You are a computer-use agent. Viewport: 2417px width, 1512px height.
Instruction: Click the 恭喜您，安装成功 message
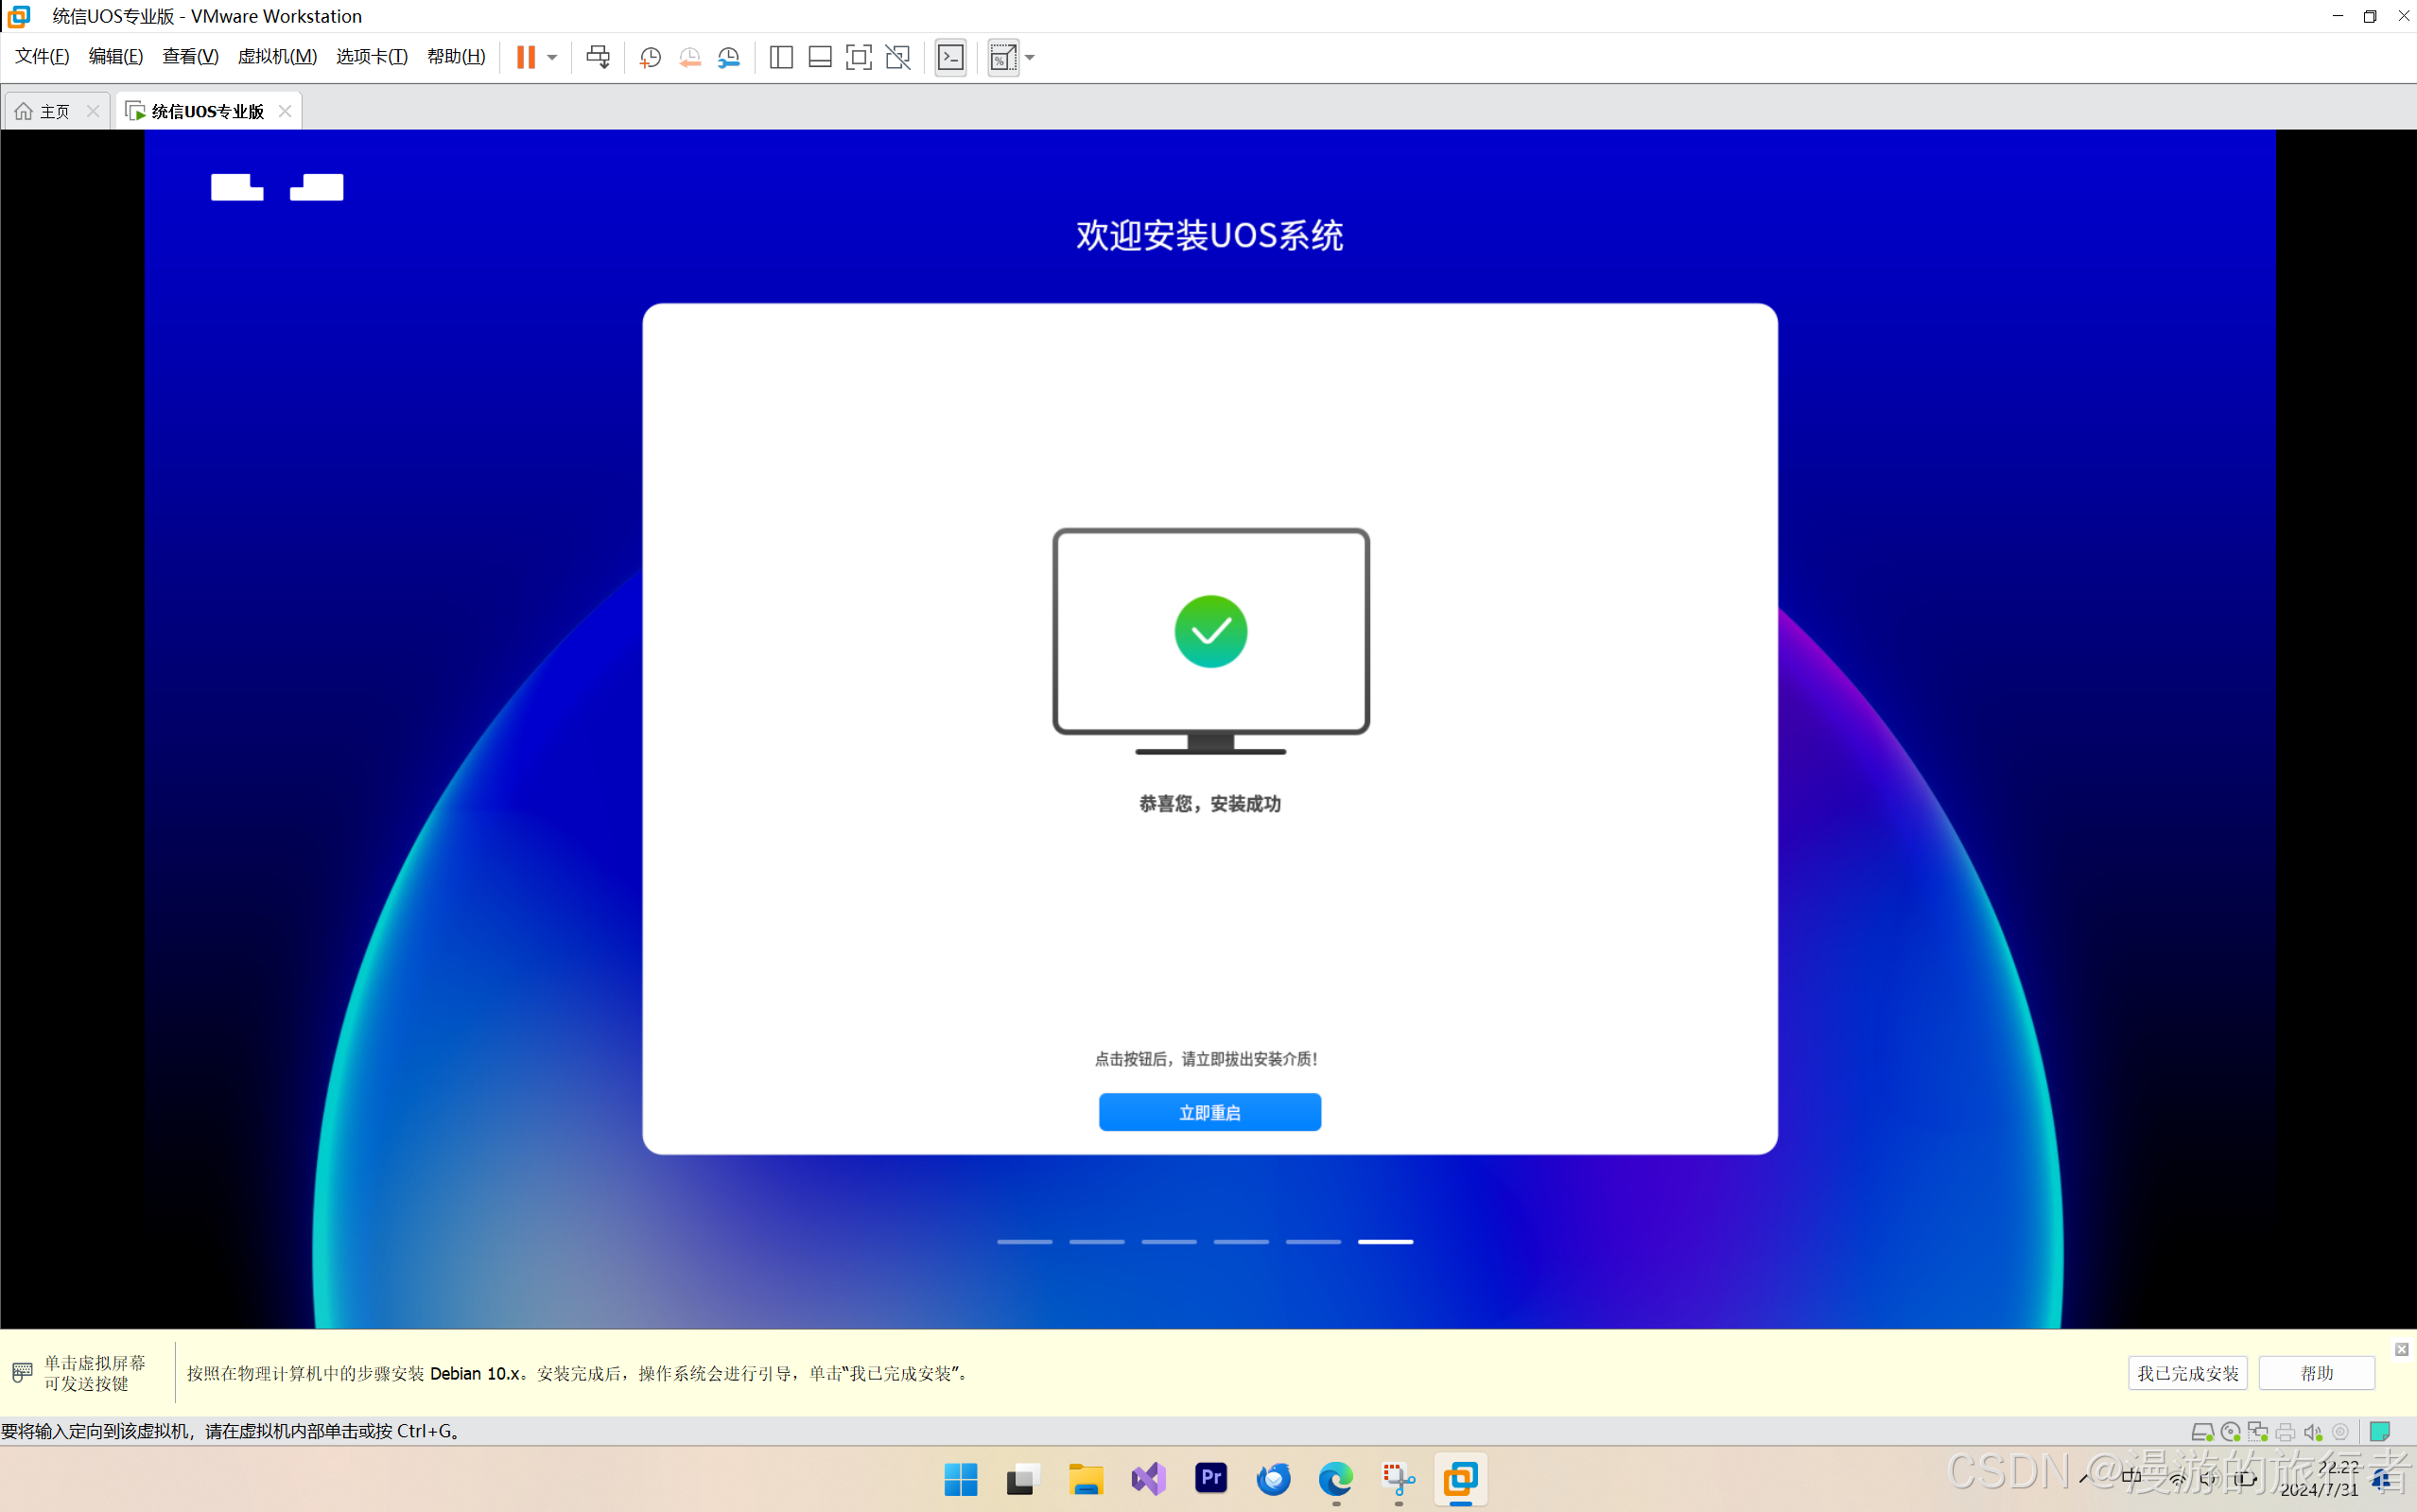pos(1210,804)
